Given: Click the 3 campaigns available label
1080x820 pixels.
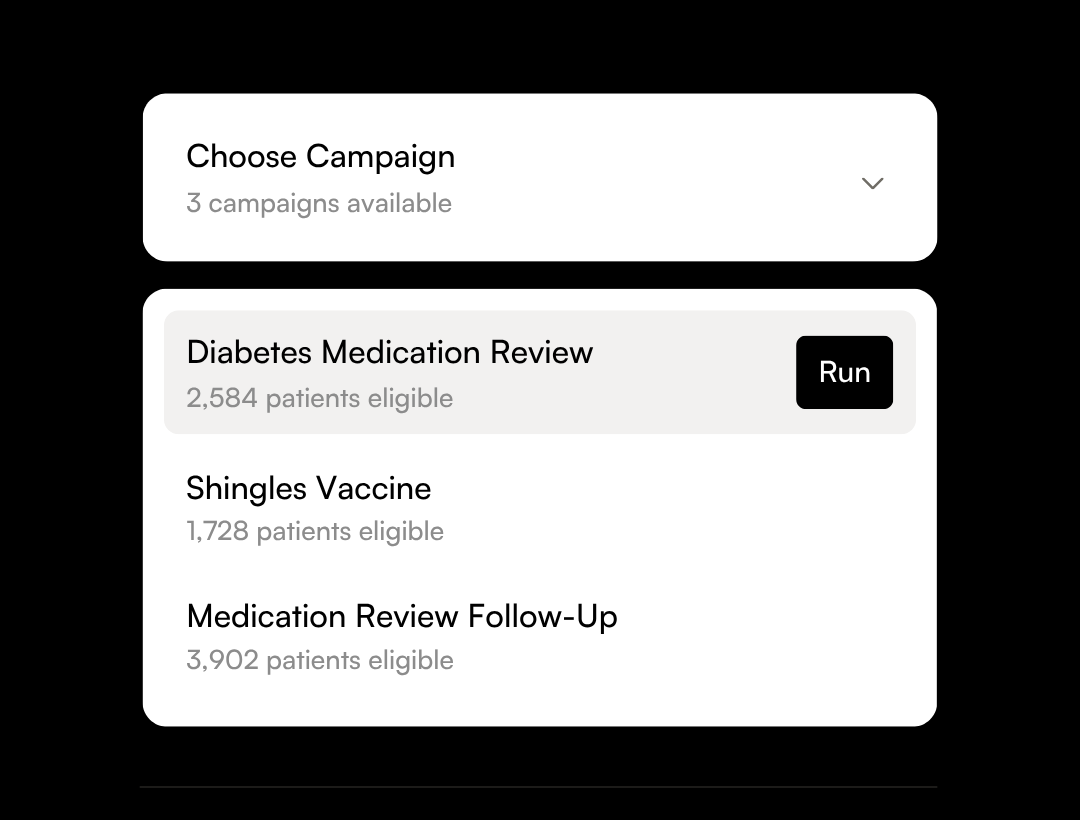Looking at the screenshot, I should (319, 203).
